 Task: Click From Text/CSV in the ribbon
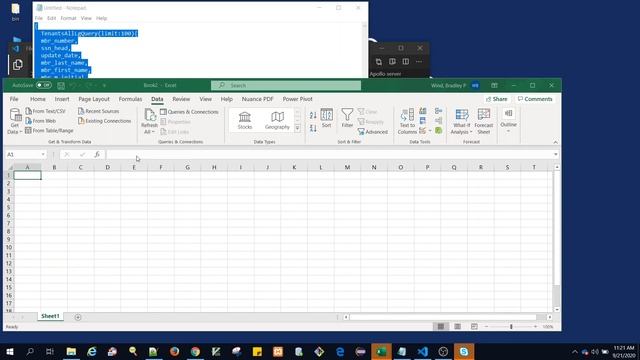click(x=45, y=111)
